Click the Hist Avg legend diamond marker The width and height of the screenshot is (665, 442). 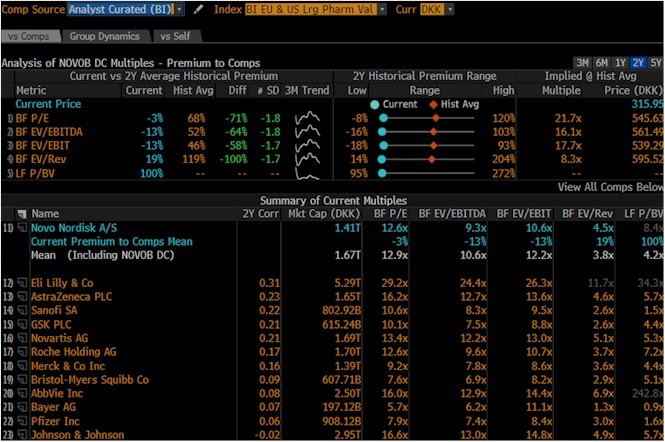[433, 105]
